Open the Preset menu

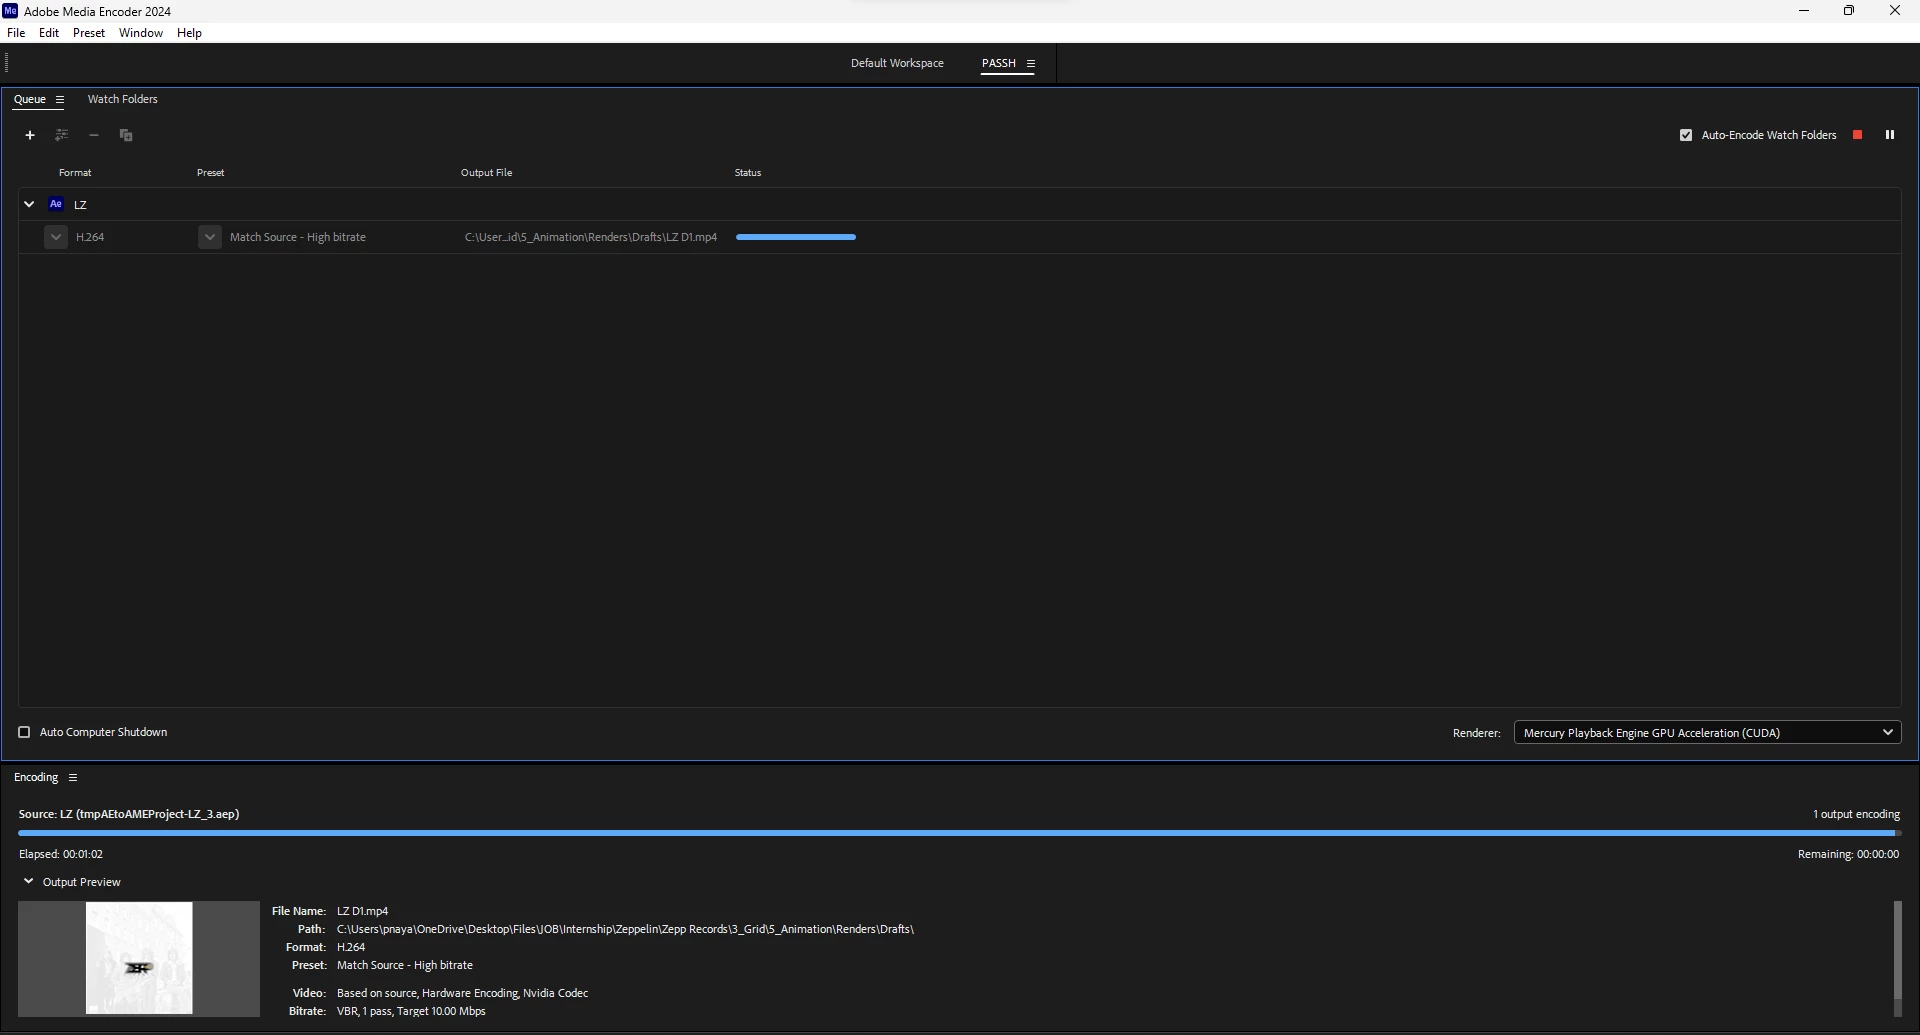click(89, 33)
